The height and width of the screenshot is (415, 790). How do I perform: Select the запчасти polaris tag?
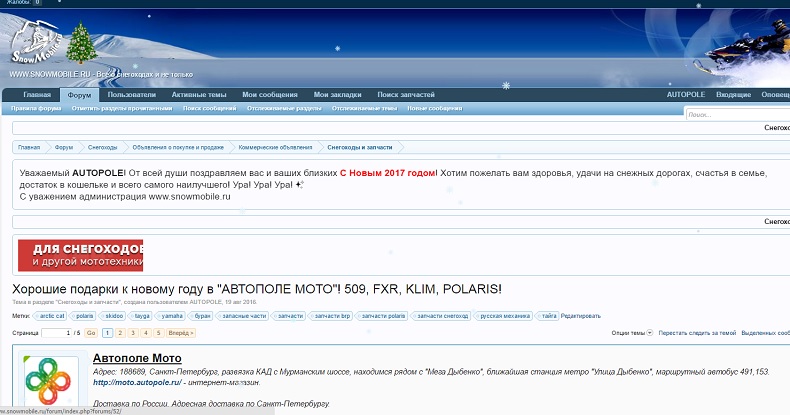pyautogui.click(x=382, y=316)
